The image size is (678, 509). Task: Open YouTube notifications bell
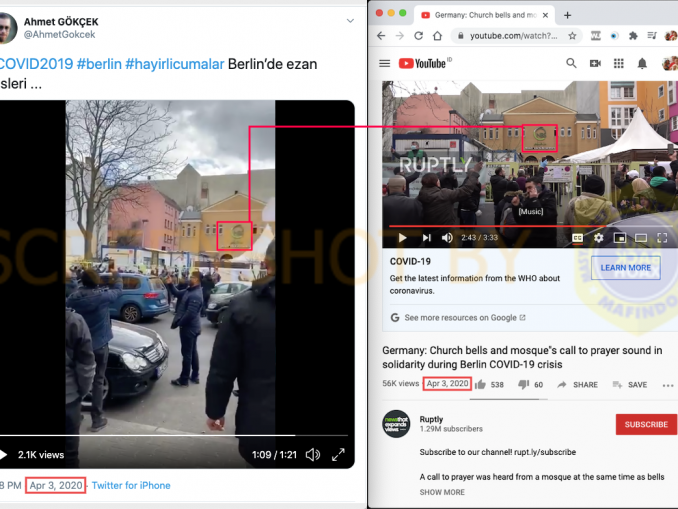click(x=642, y=64)
